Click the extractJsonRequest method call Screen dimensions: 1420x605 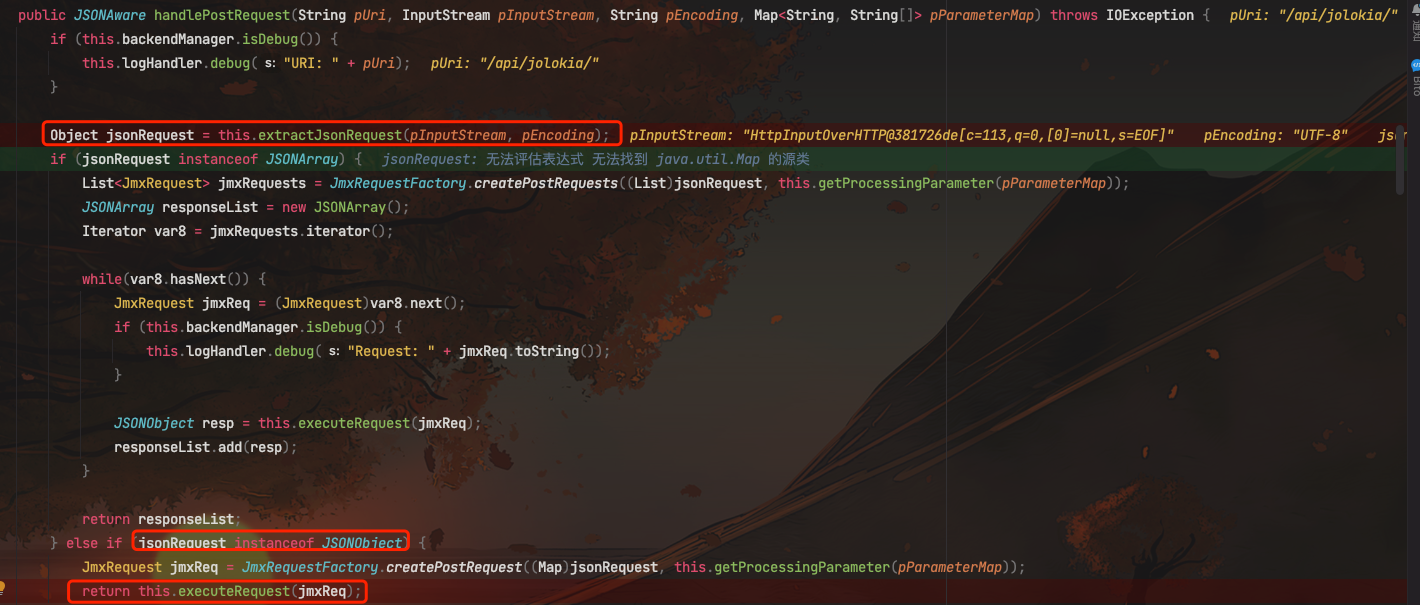[330, 135]
